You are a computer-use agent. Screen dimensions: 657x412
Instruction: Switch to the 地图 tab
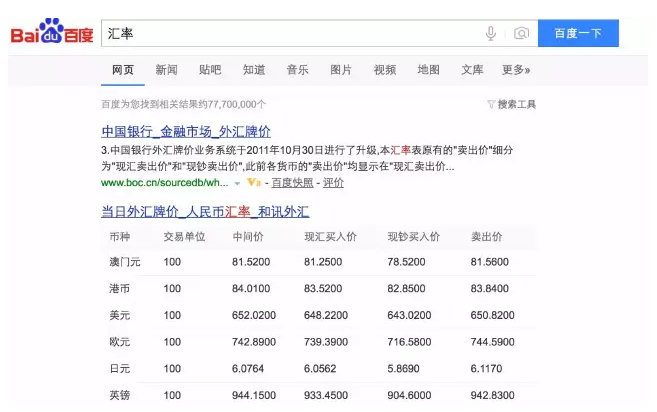click(x=429, y=70)
